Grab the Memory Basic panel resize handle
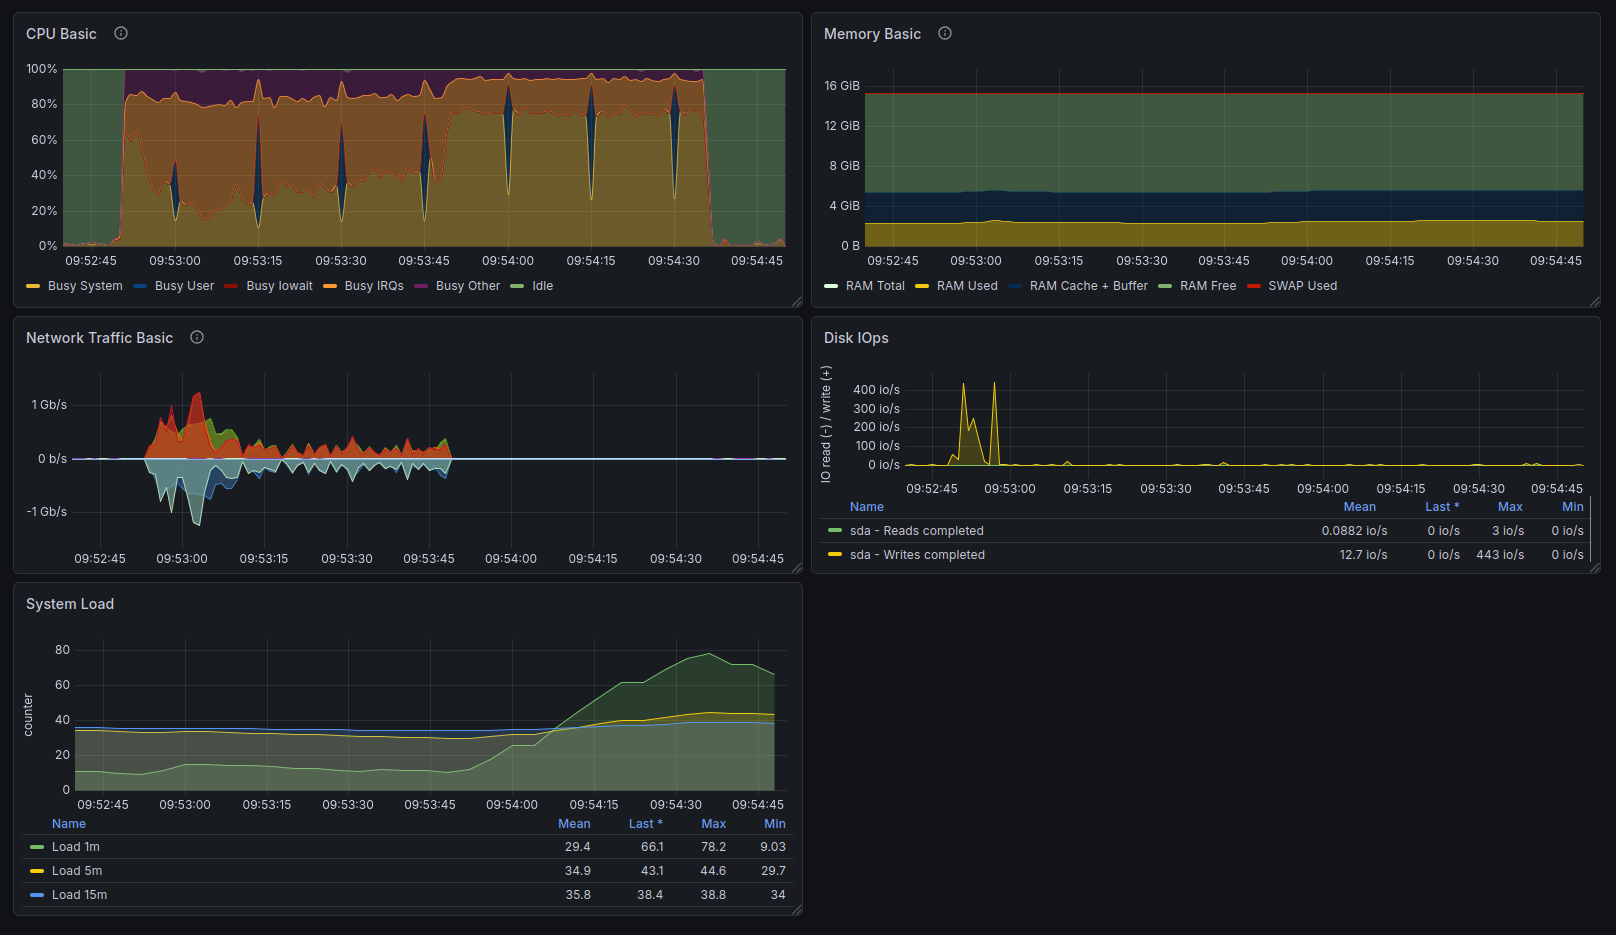This screenshot has width=1616, height=935. click(x=1595, y=302)
